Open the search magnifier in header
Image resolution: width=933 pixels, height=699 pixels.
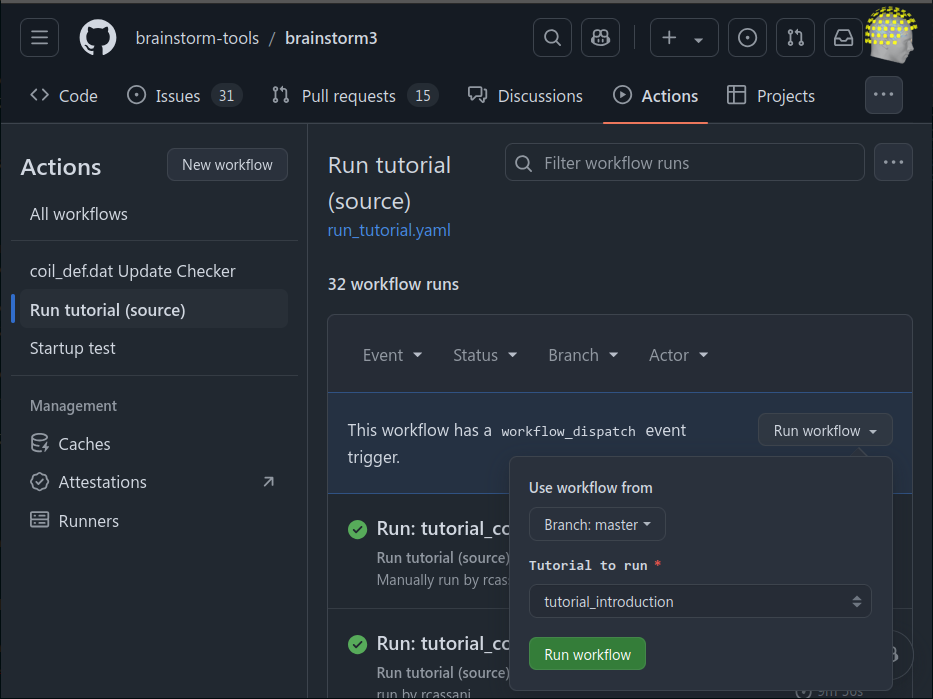(552, 38)
